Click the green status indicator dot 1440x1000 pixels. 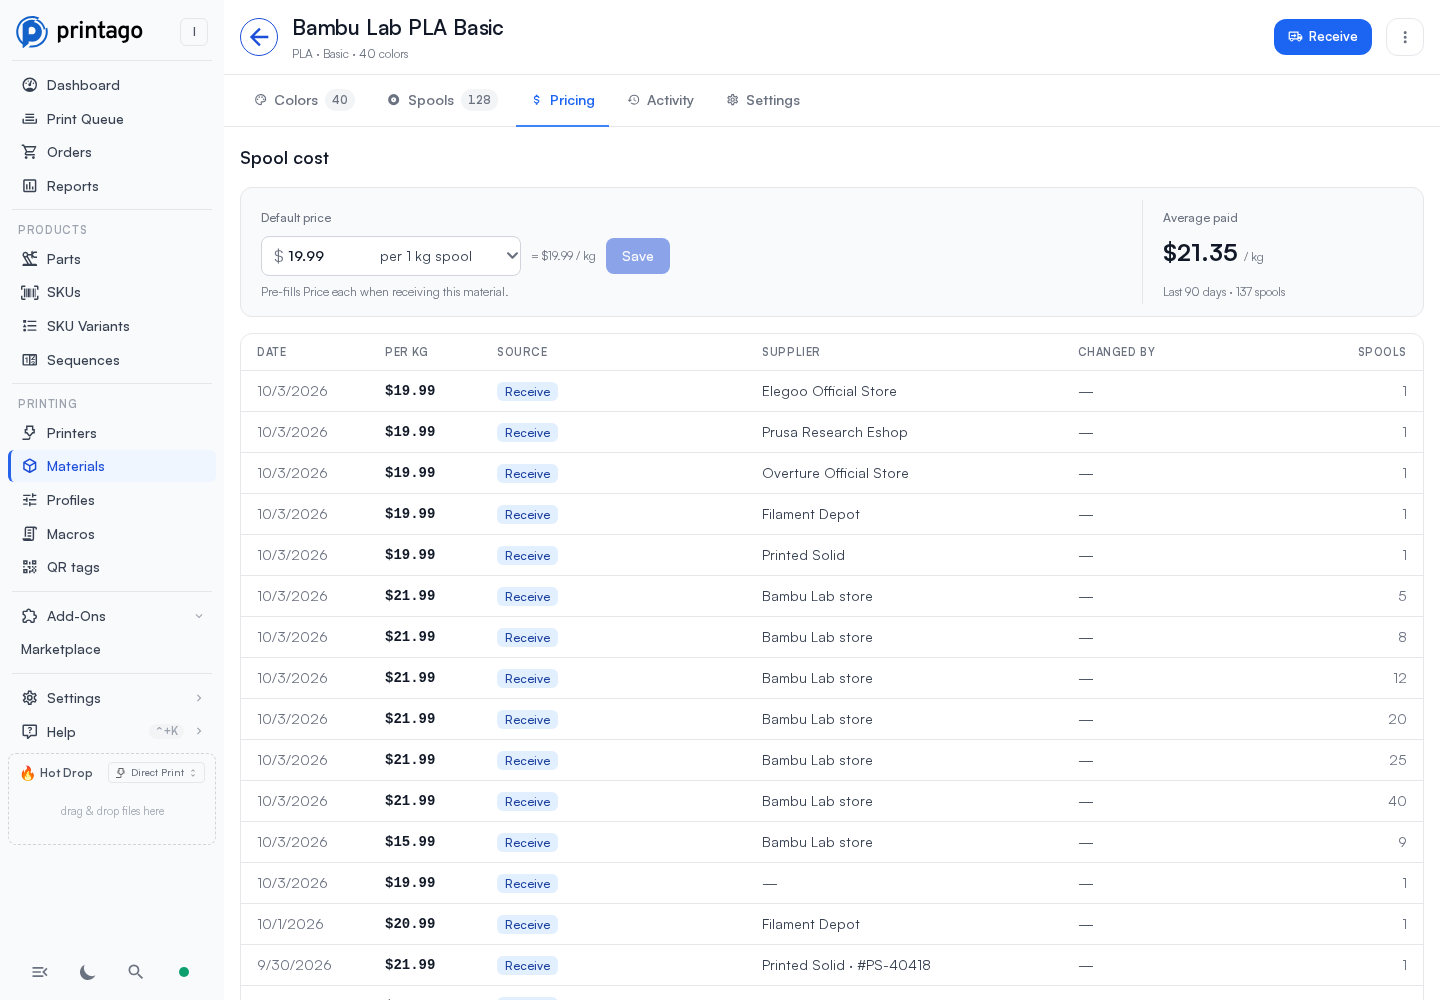(x=184, y=972)
